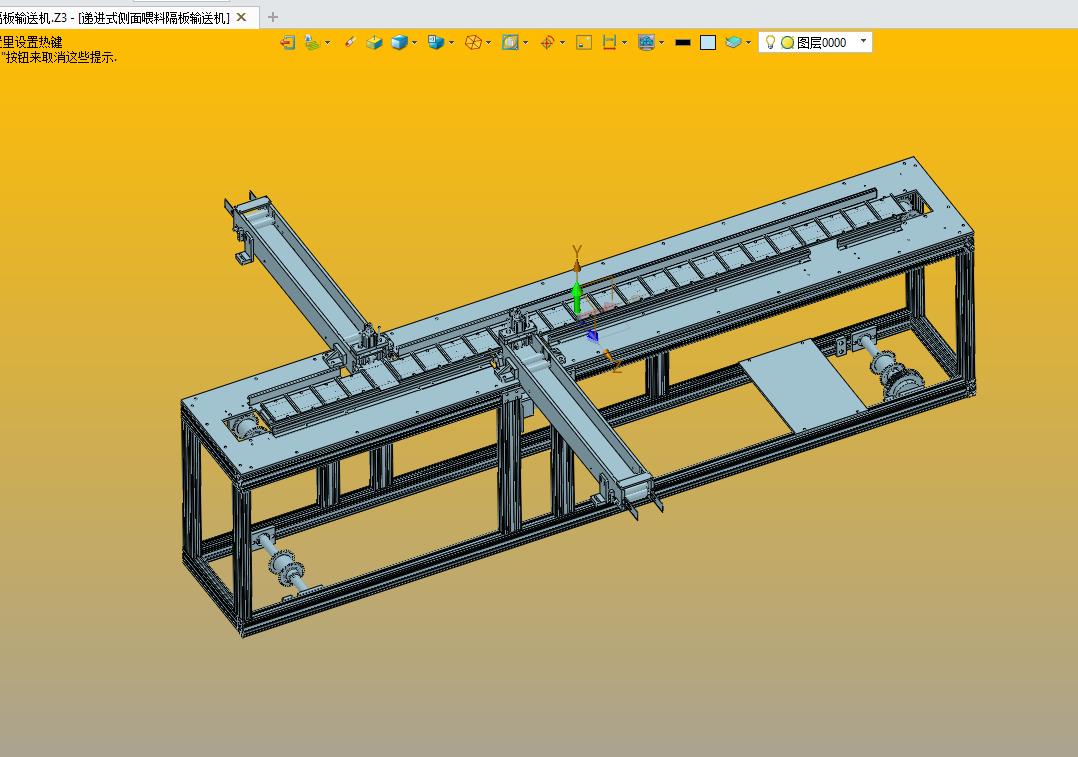Close the 递进式侧面喂料隔板输送机 tab
Viewport: 1078px width, 757px height.
pyautogui.click(x=241, y=17)
